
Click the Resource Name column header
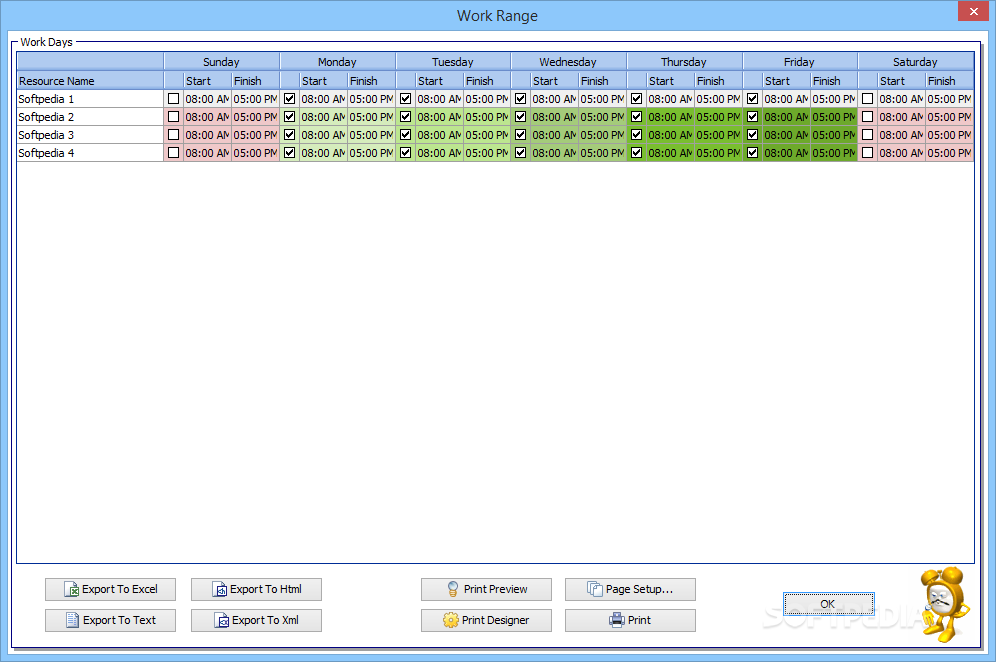90,81
